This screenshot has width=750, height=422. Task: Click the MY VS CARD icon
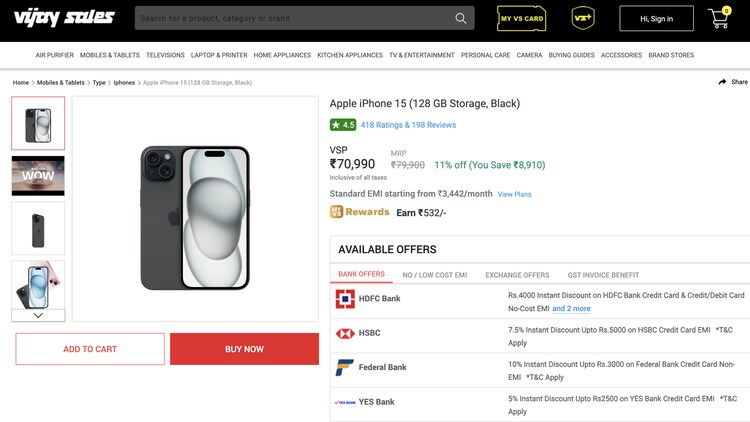pyautogui.click(x=521, y=18)
